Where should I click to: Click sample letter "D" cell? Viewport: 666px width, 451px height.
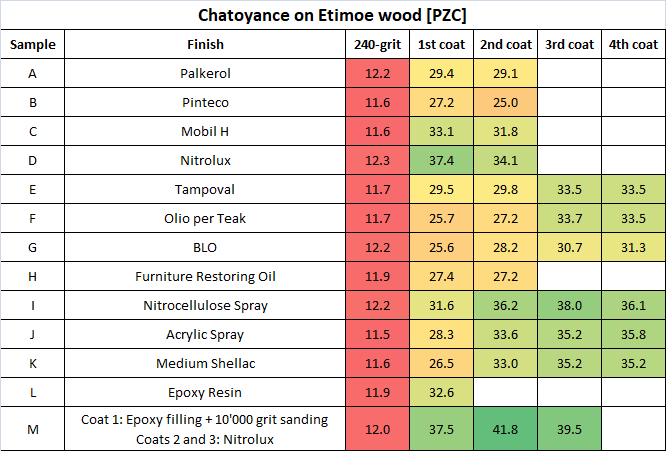pyautogui.click(x=33, y=161)
